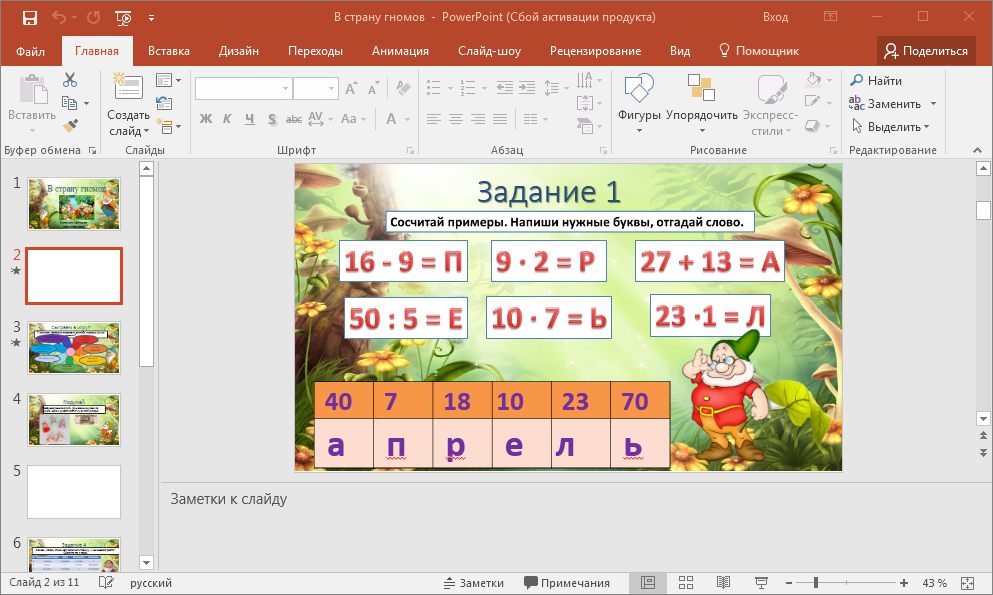Toggle italic (К) formatting
The image size is (993, 595).
tap(227, 119)
